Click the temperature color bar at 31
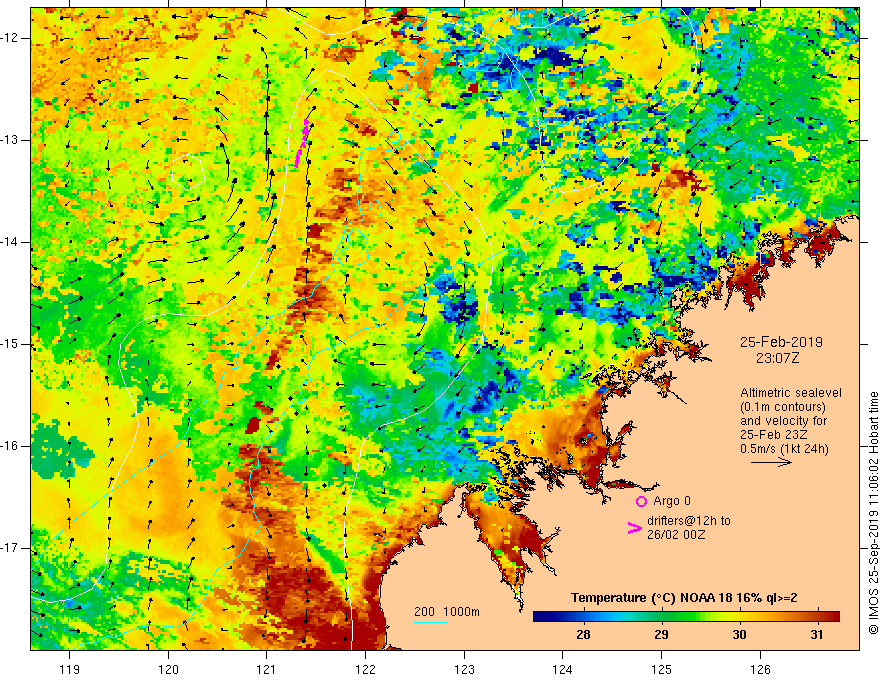This screenshot has width=880, height=680. tap(817, 617)
